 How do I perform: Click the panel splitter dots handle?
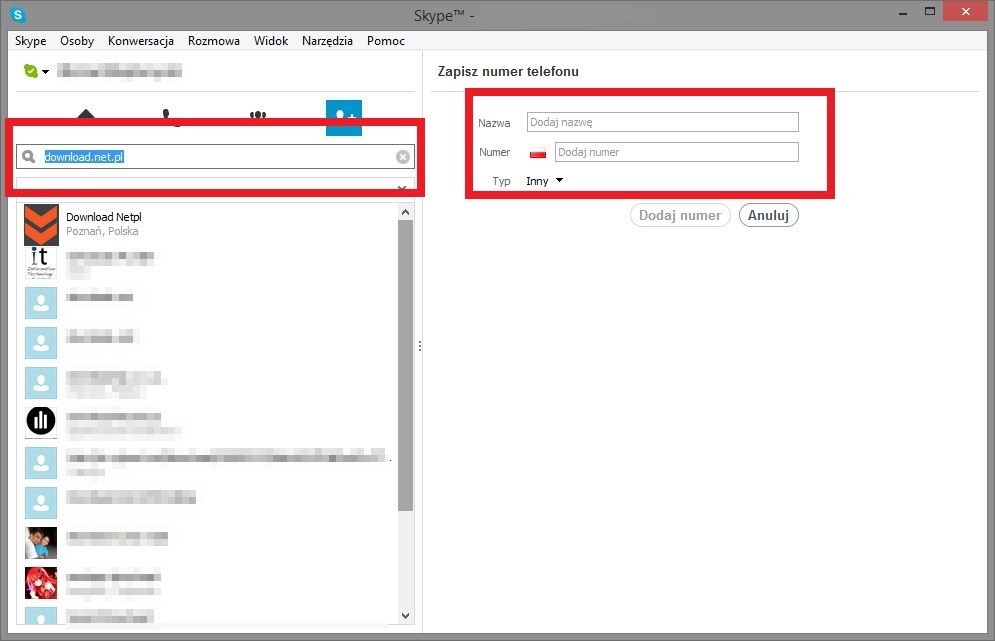[x=419, y=346]
